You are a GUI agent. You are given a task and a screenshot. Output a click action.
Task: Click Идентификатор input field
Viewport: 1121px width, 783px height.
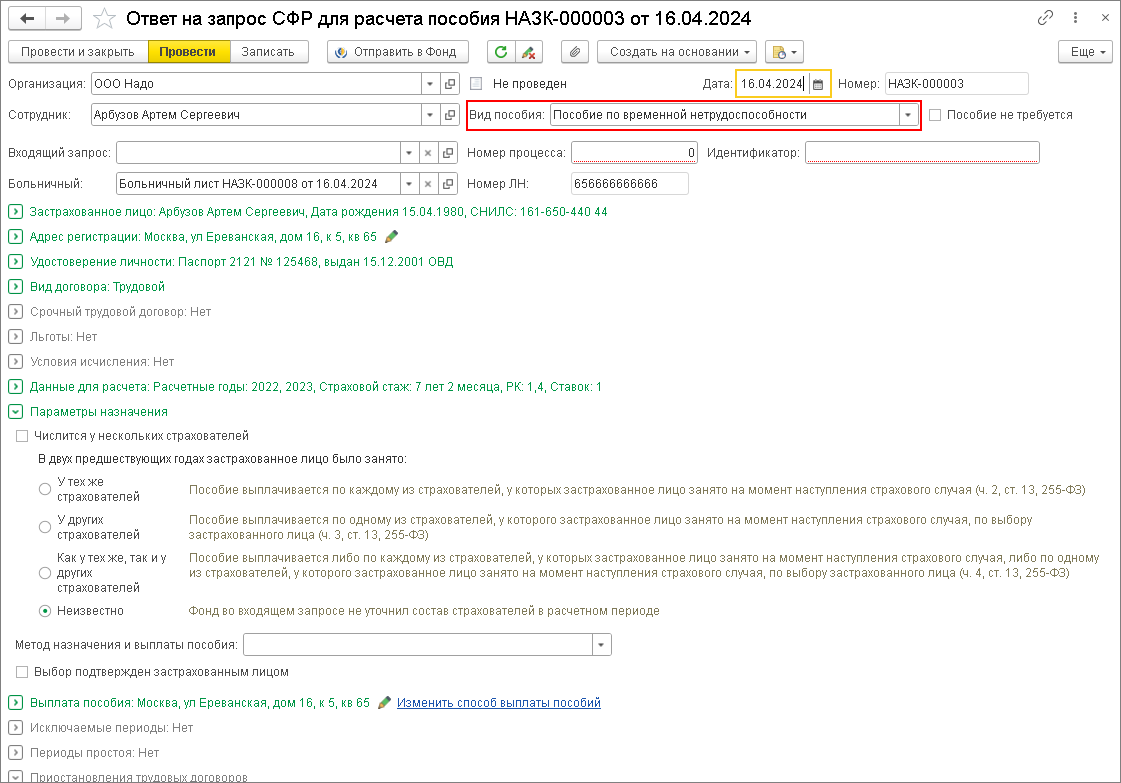coord(922,152)
